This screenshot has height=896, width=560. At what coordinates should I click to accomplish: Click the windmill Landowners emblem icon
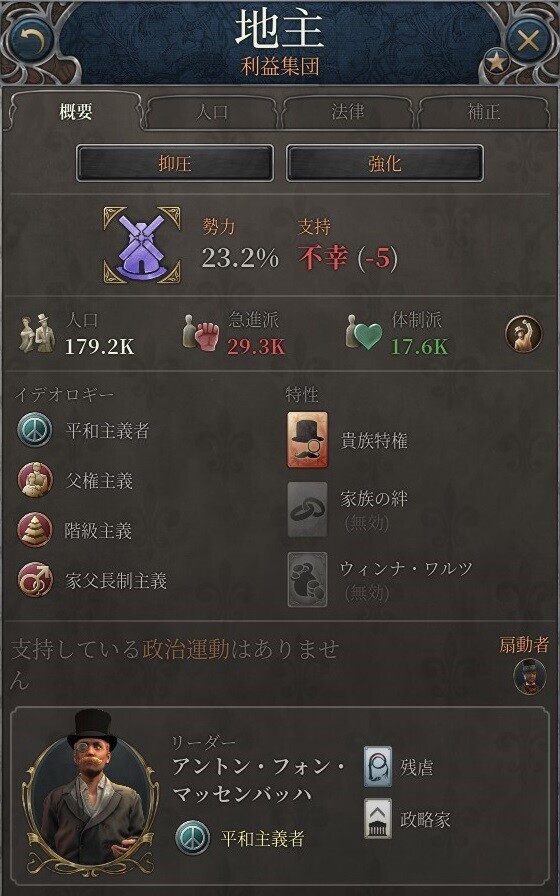coord(142,245)
